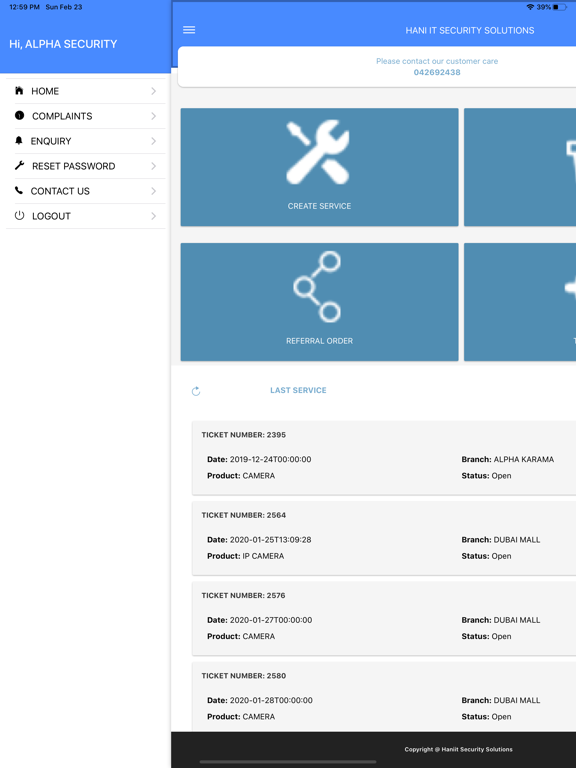
Task: Click the Complaints info icon
Action: click(x=19, y=116)
